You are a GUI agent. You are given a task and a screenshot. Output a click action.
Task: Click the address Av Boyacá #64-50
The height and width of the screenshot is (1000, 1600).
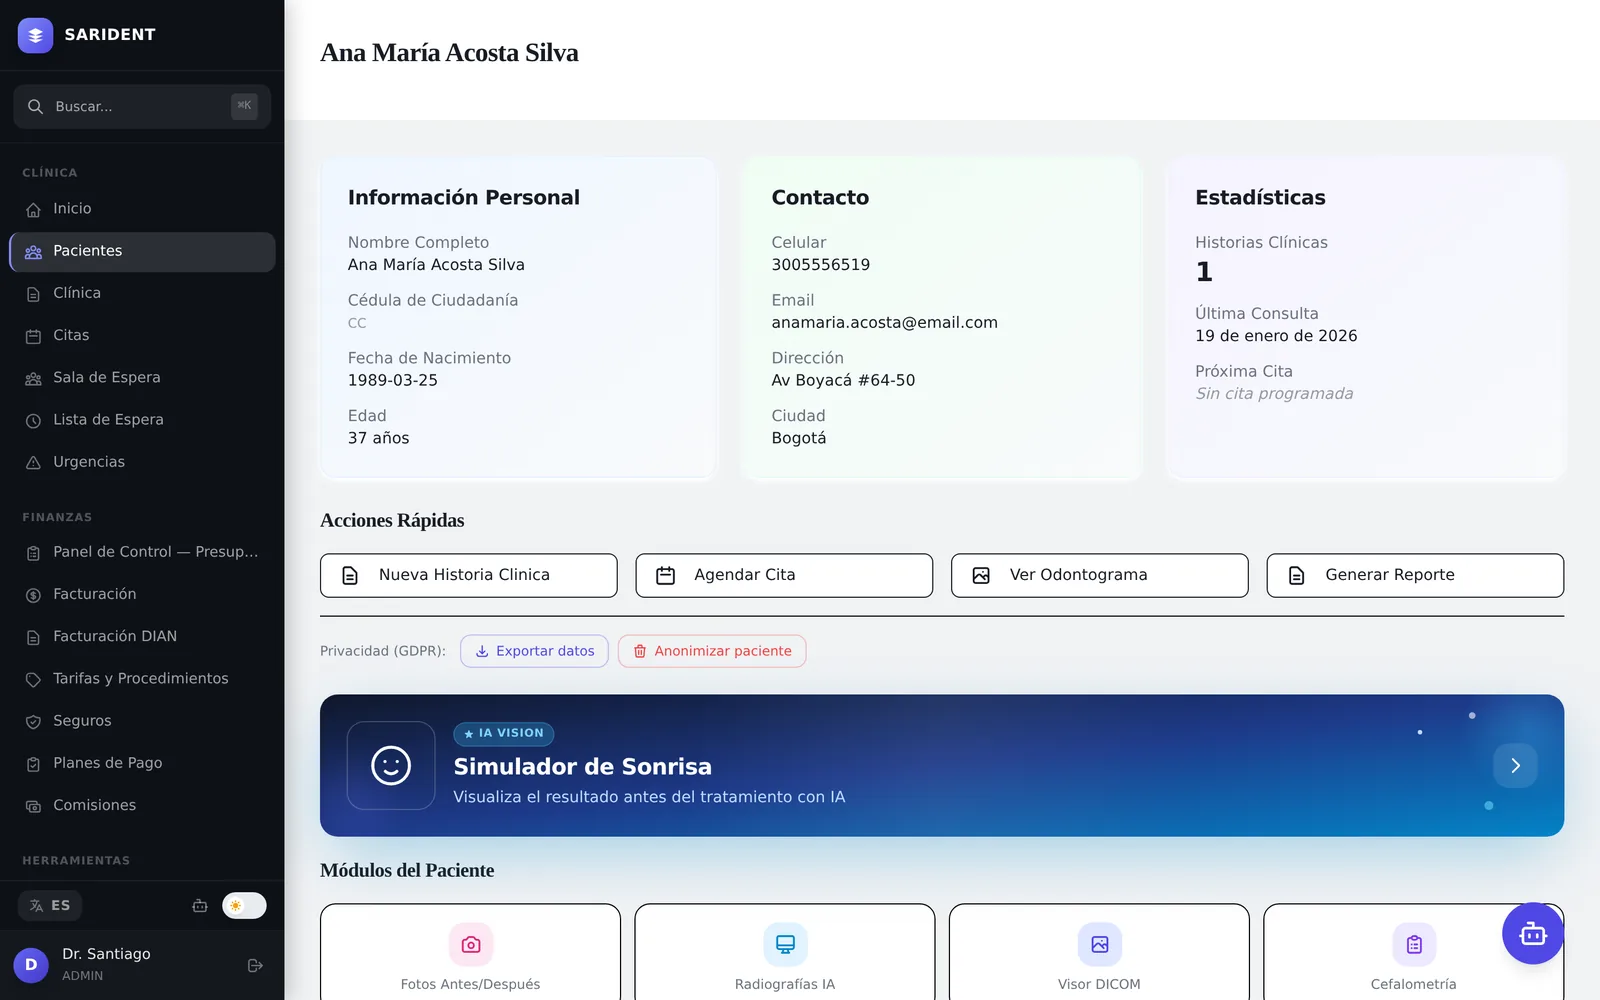click(x=843, y=381)
